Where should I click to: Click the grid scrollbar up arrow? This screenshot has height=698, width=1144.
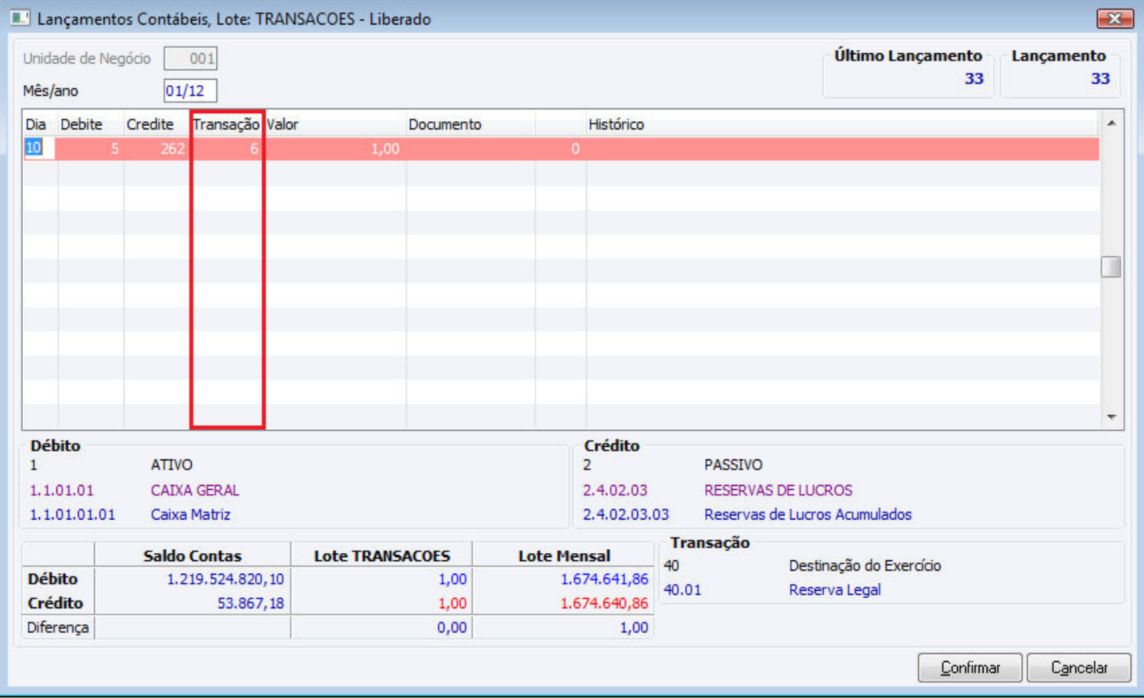[x=1111, y=123]
